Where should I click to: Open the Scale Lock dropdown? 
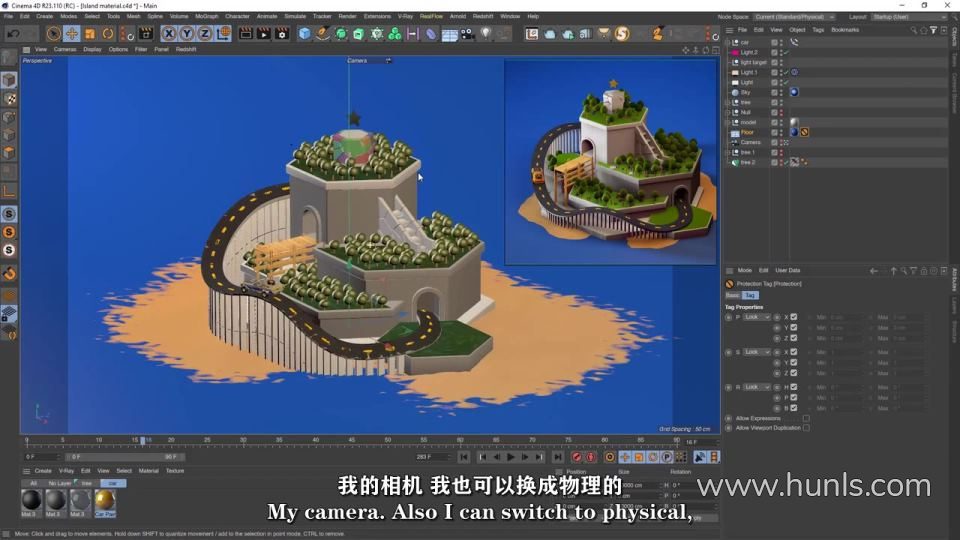[x=757, y=352]
